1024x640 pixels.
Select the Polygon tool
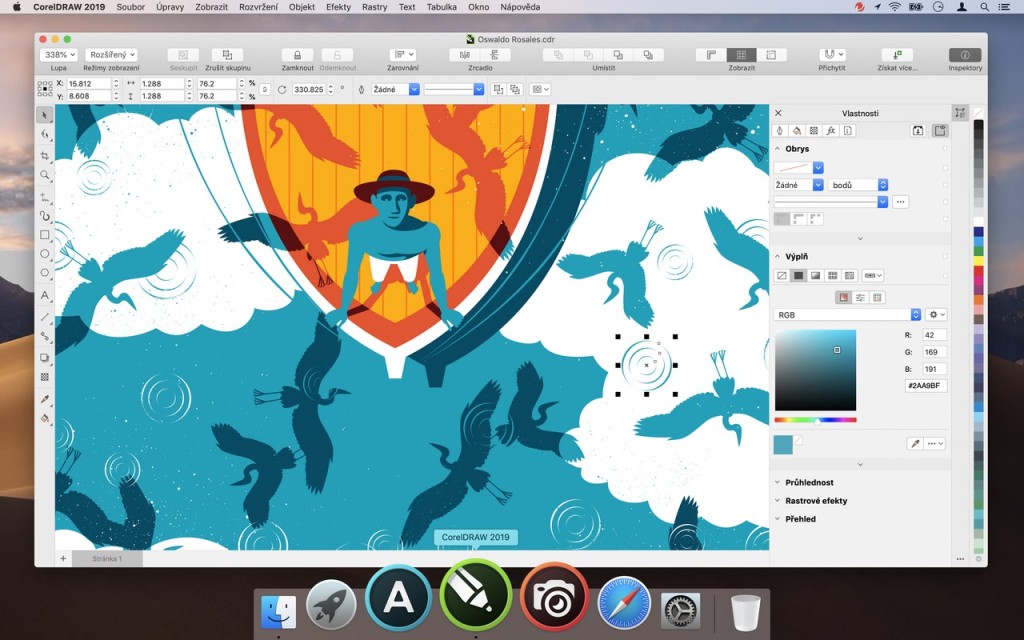click(44, 273)
